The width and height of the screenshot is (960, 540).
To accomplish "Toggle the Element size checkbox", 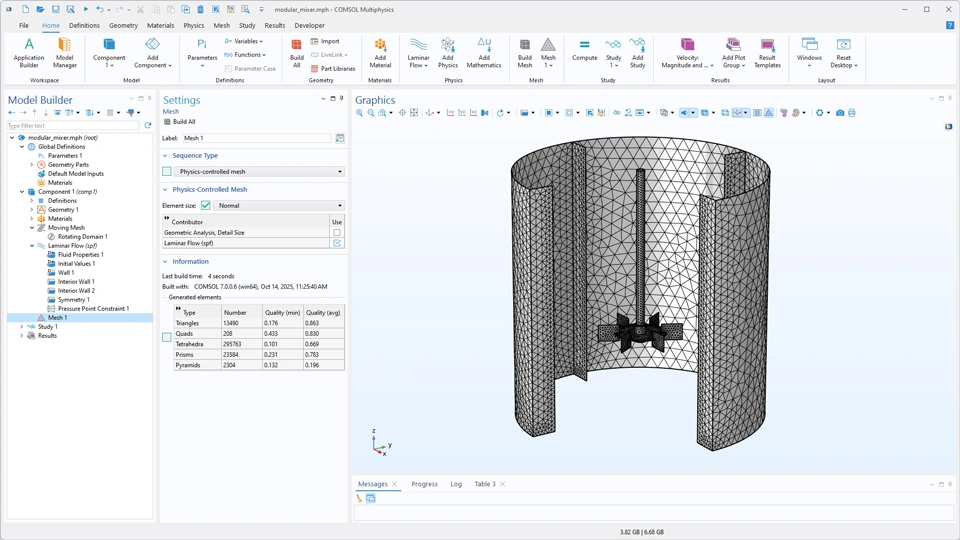I will [x=206, y=206].
